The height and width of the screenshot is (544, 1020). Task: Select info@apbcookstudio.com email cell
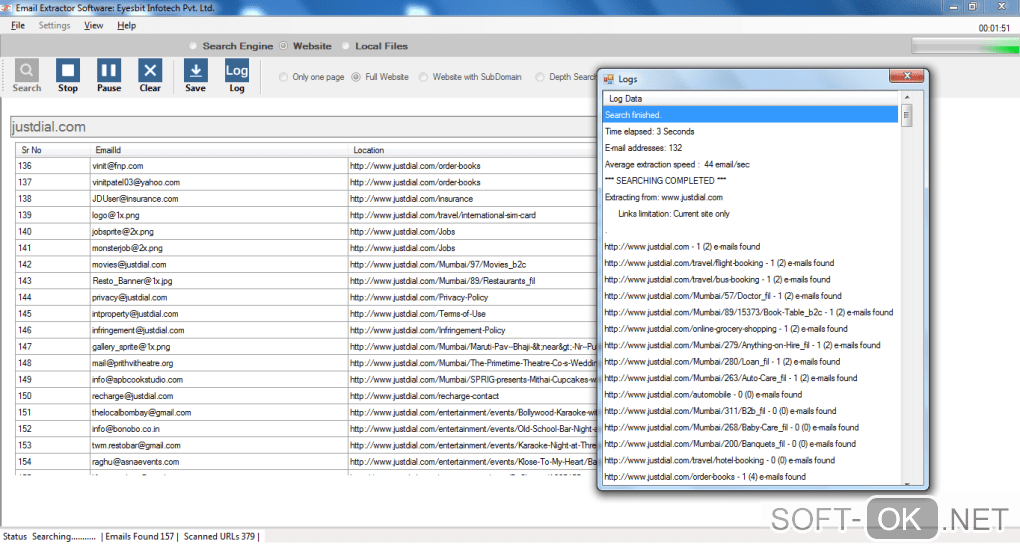coord(220,379)
